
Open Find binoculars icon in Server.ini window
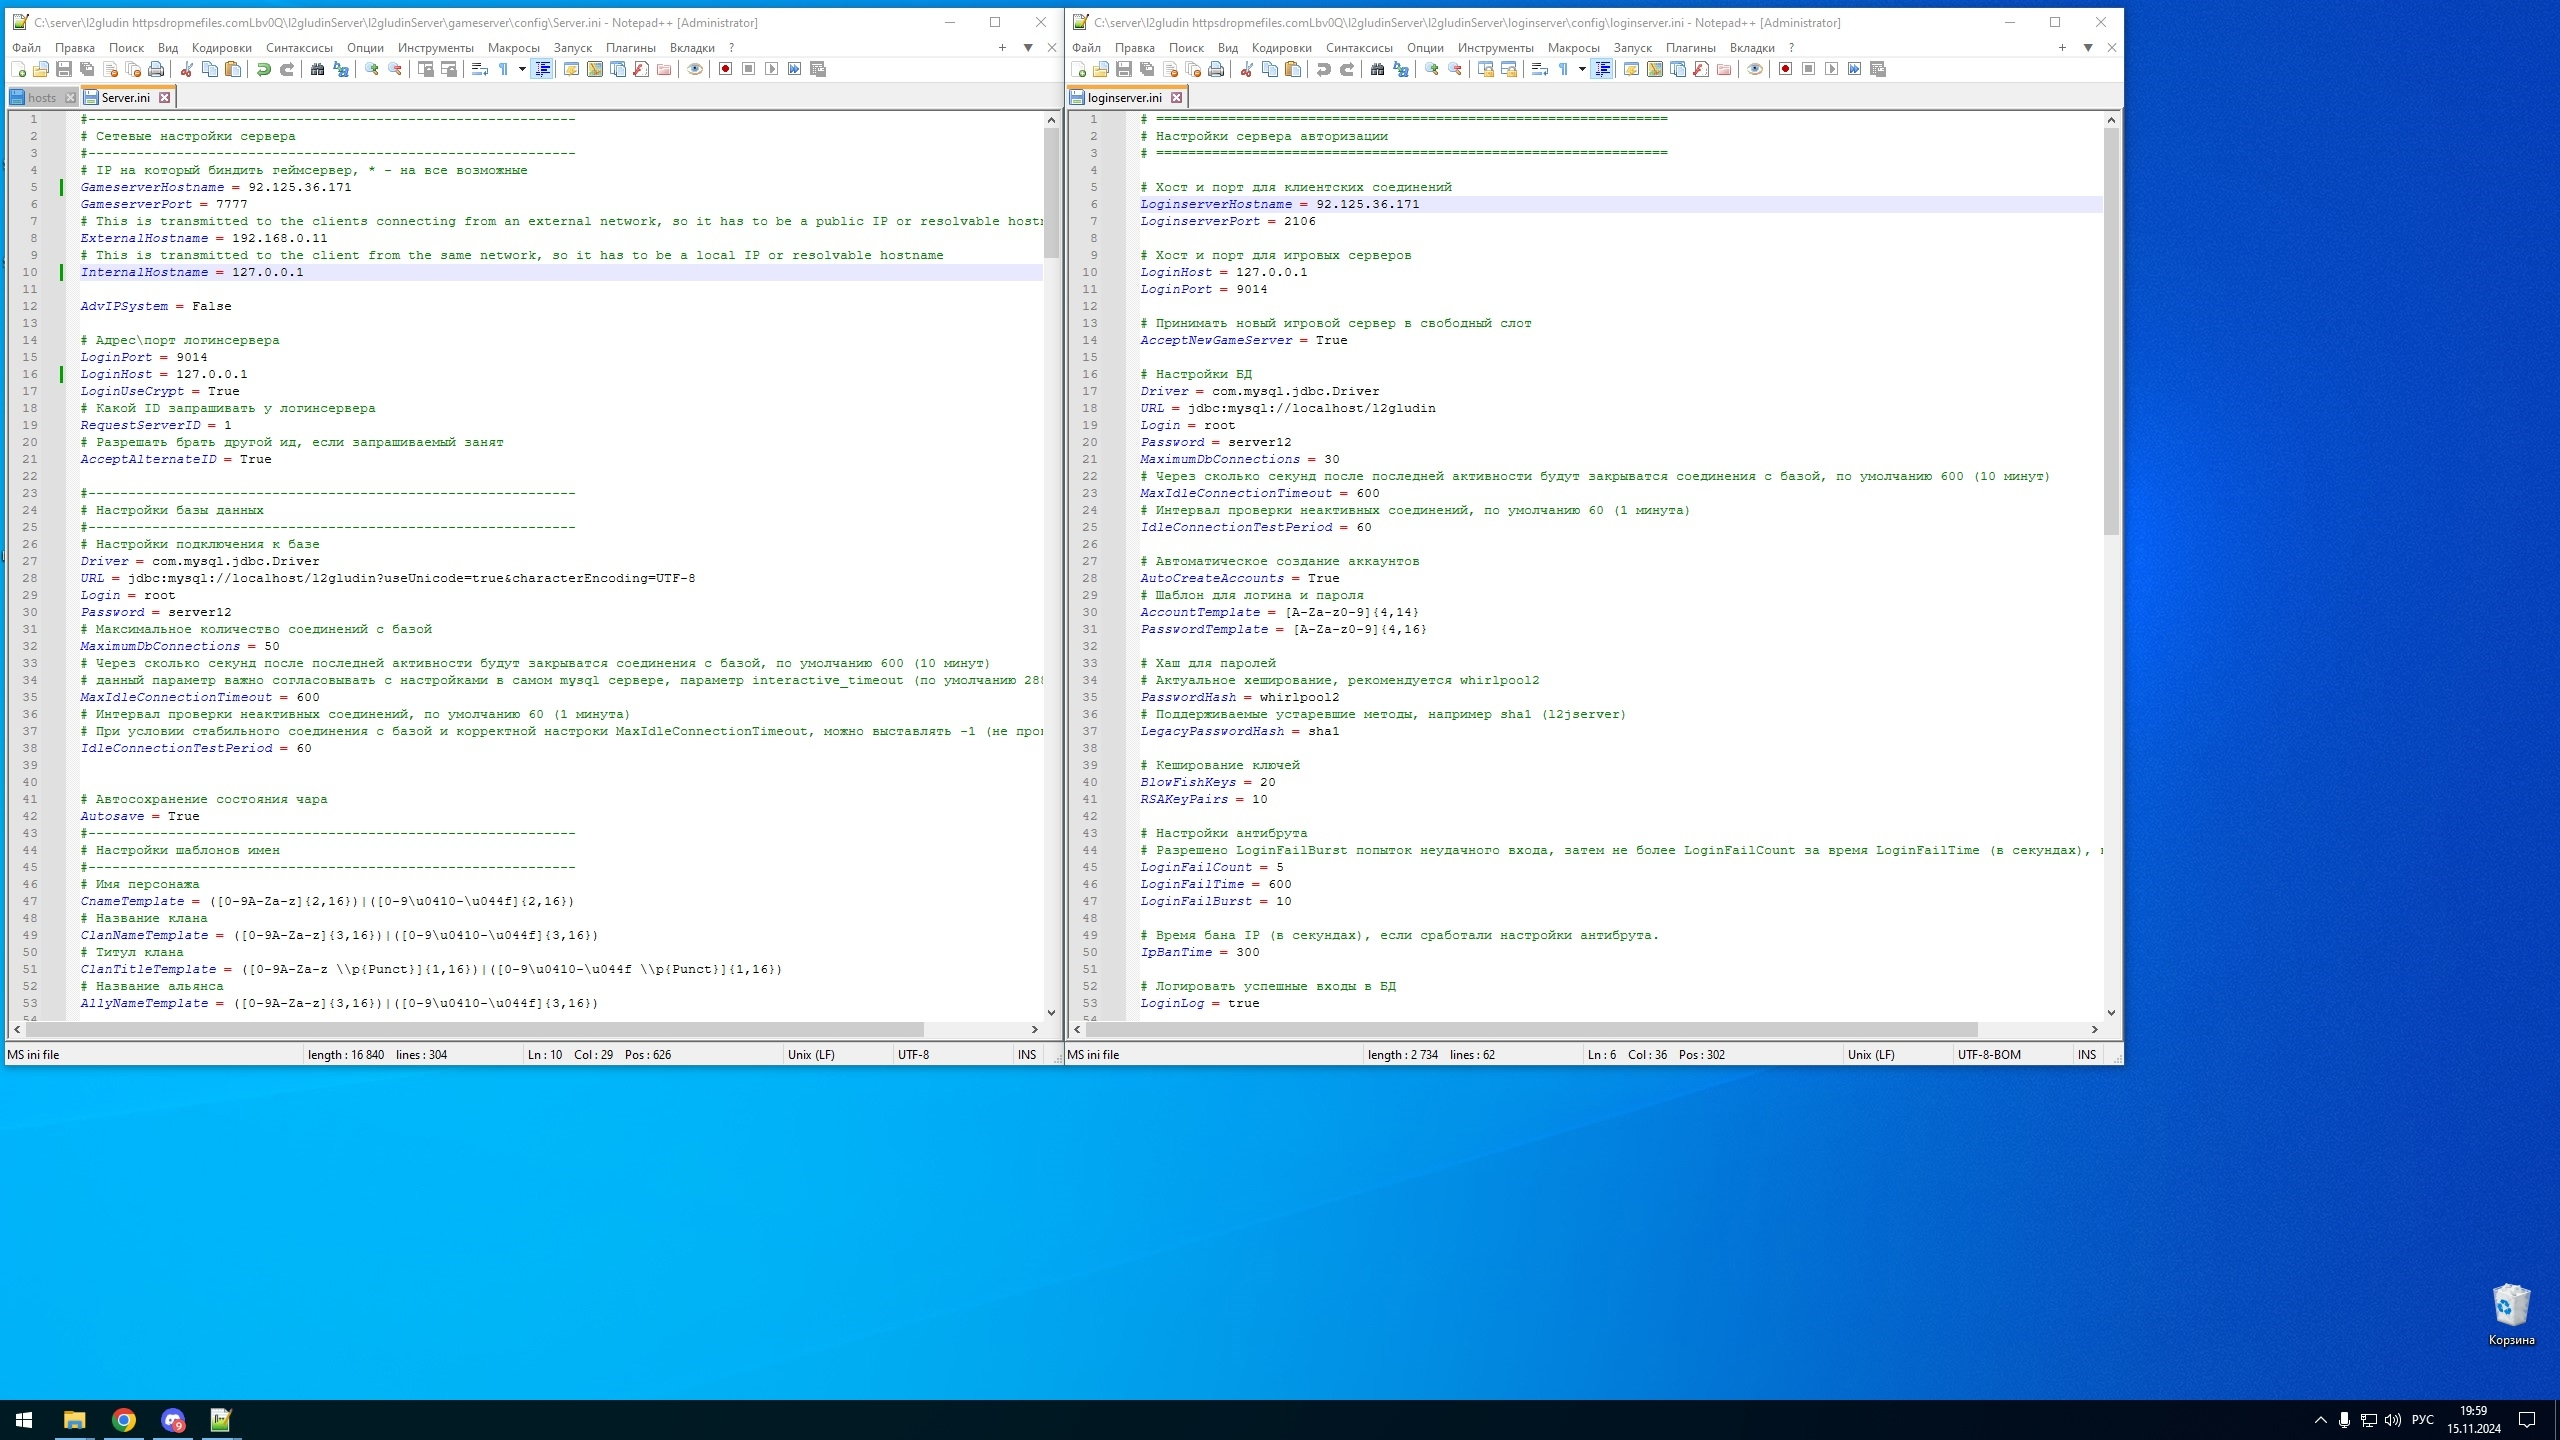[318, 69]
